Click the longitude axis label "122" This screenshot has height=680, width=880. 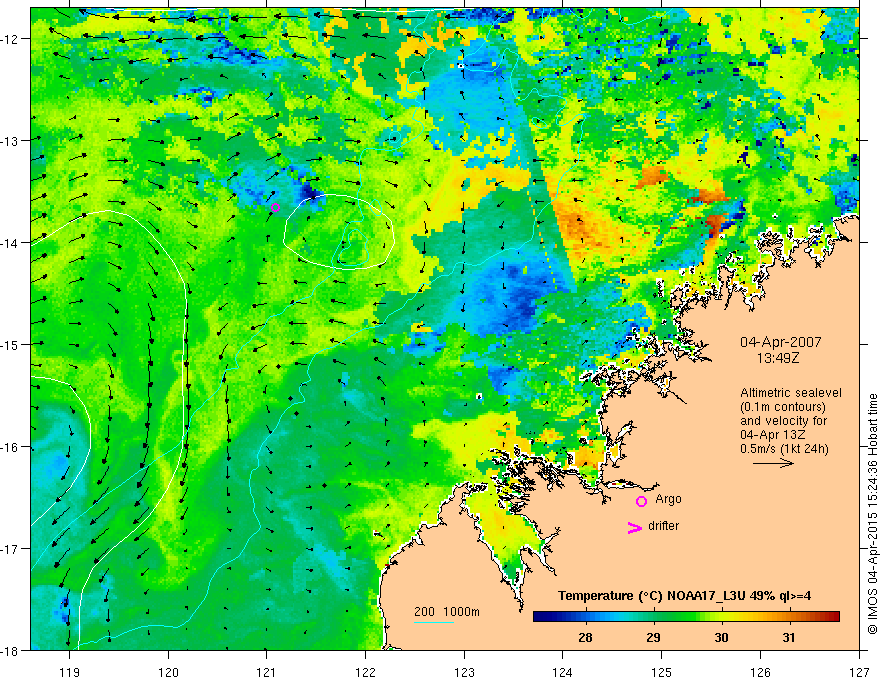[365, 672]
